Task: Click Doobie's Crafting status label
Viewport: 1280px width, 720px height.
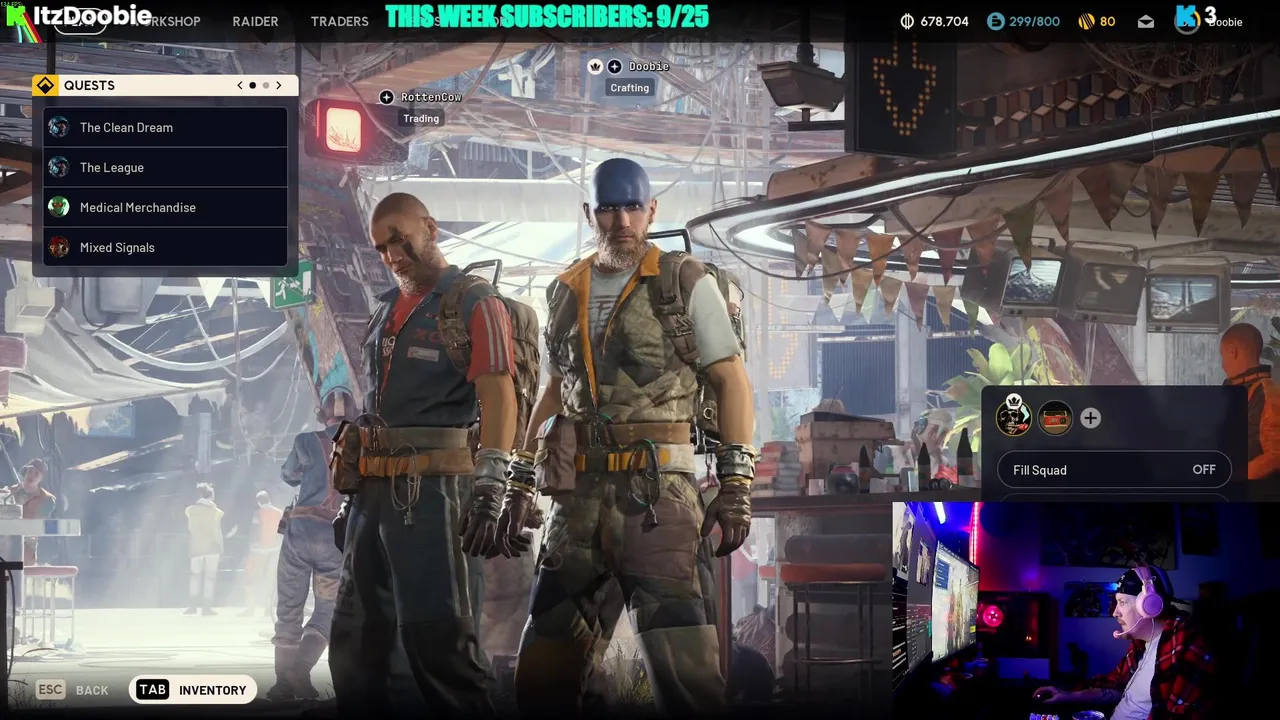Action: click(630, 88)
